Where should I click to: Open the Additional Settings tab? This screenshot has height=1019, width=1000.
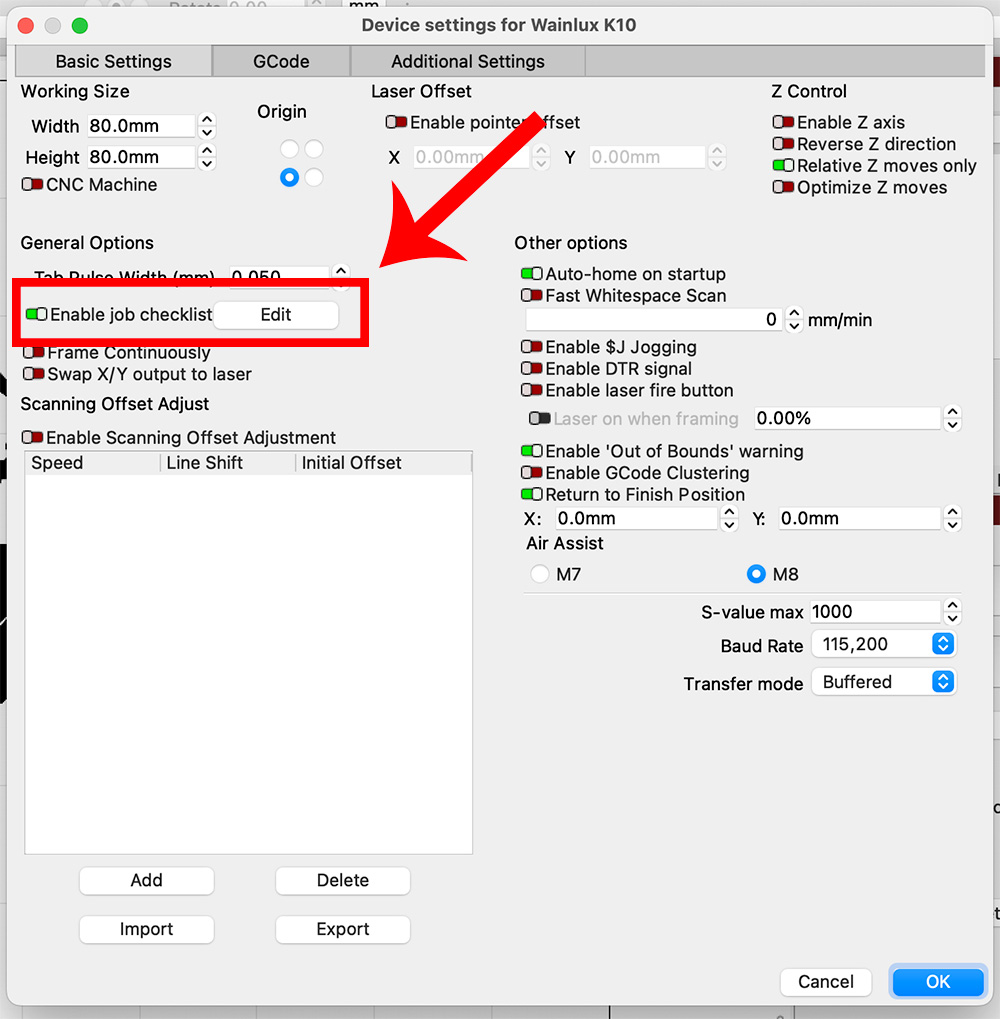pos(468,61)
